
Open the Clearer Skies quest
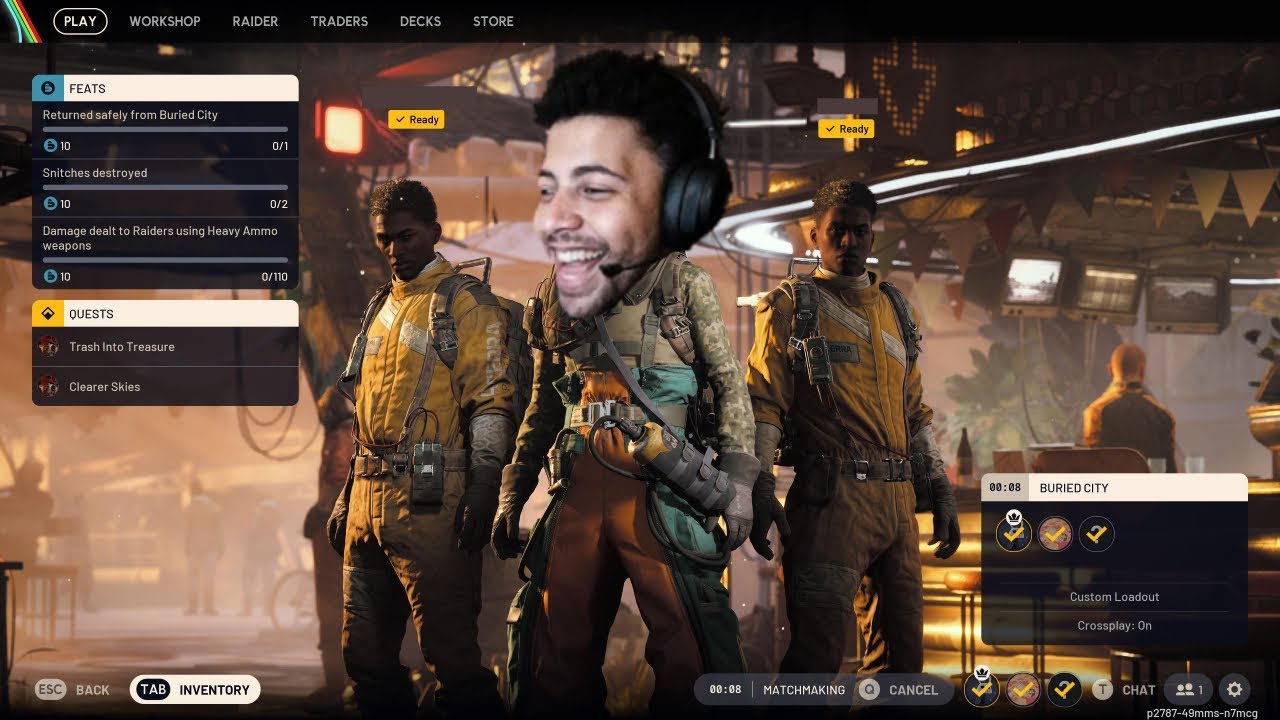pos(165,386)
